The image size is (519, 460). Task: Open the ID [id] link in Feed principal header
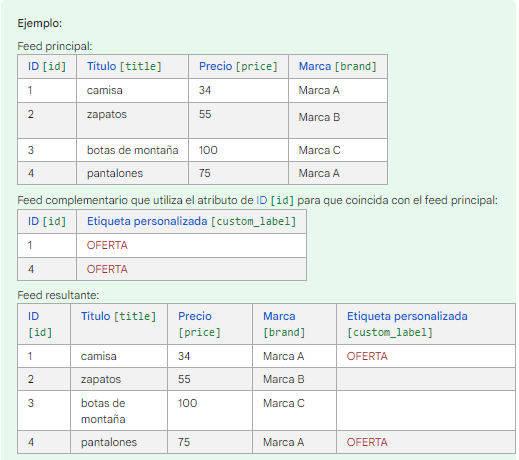click(47, 66)
